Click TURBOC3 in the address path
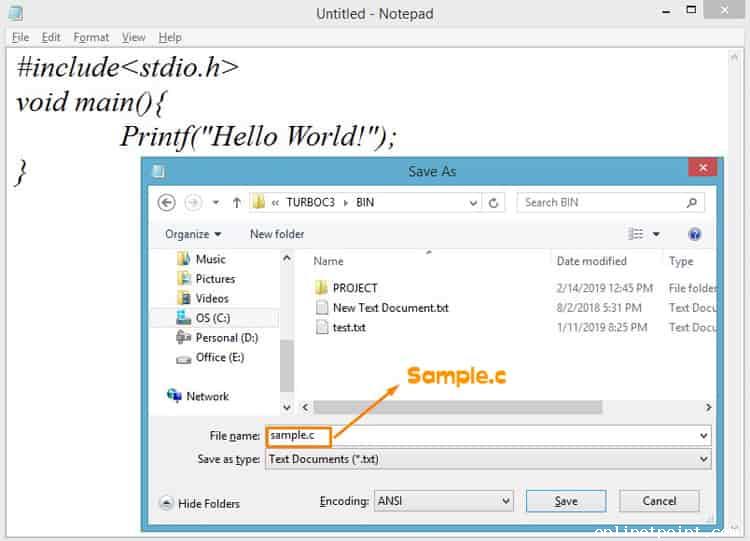Image resolution: width=750 pixels, height=541 pixels. click(310, 202)
